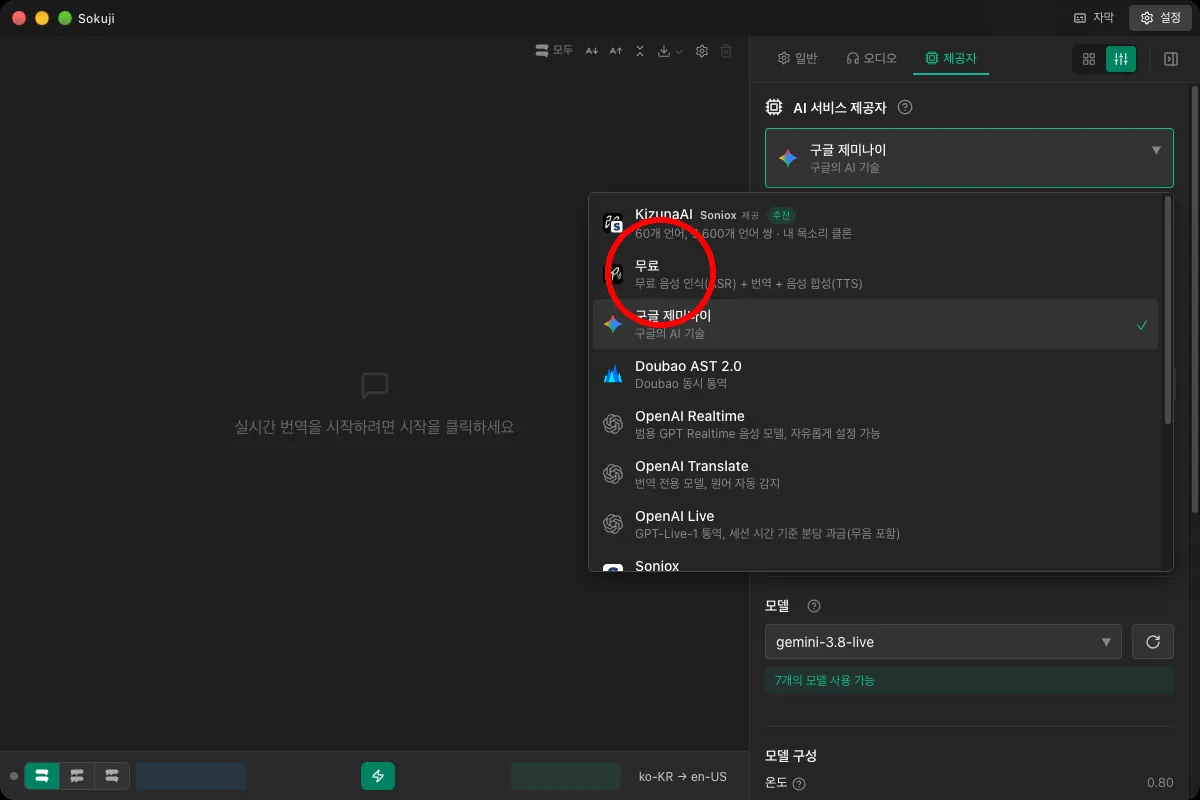Select advanced sliders view mode icon
The height and width of the screenshot is (800, 1200).
(1121, 60)
